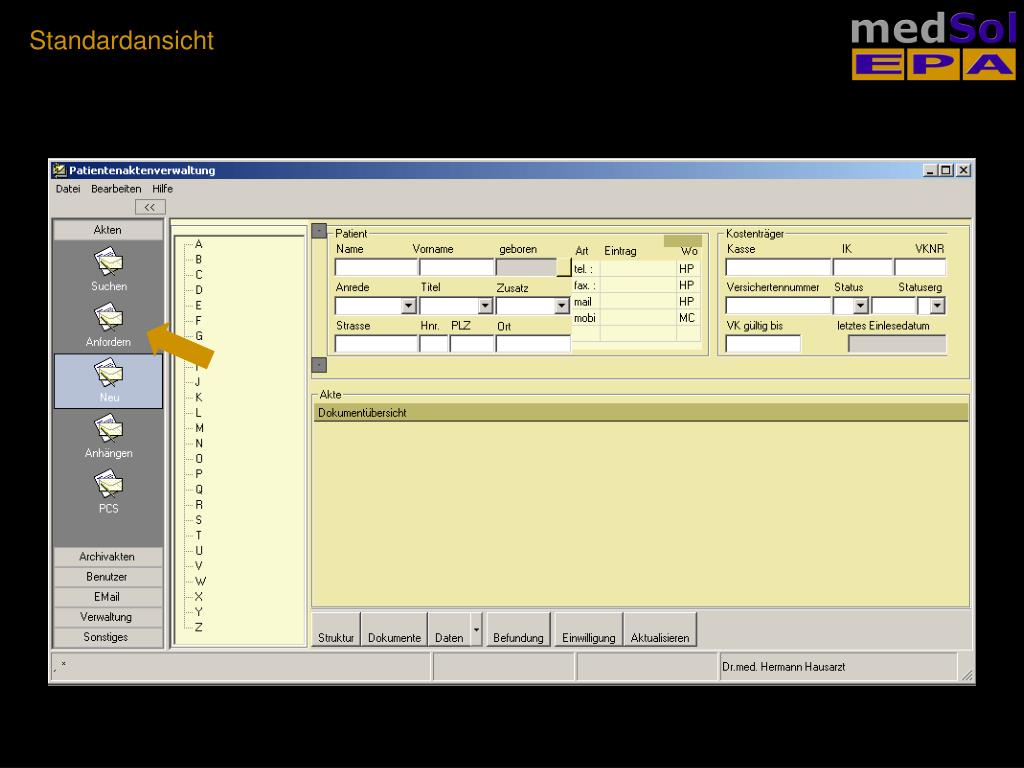
Task: Open the Sonstiges sidebar section
Action: tap(108, 637)
